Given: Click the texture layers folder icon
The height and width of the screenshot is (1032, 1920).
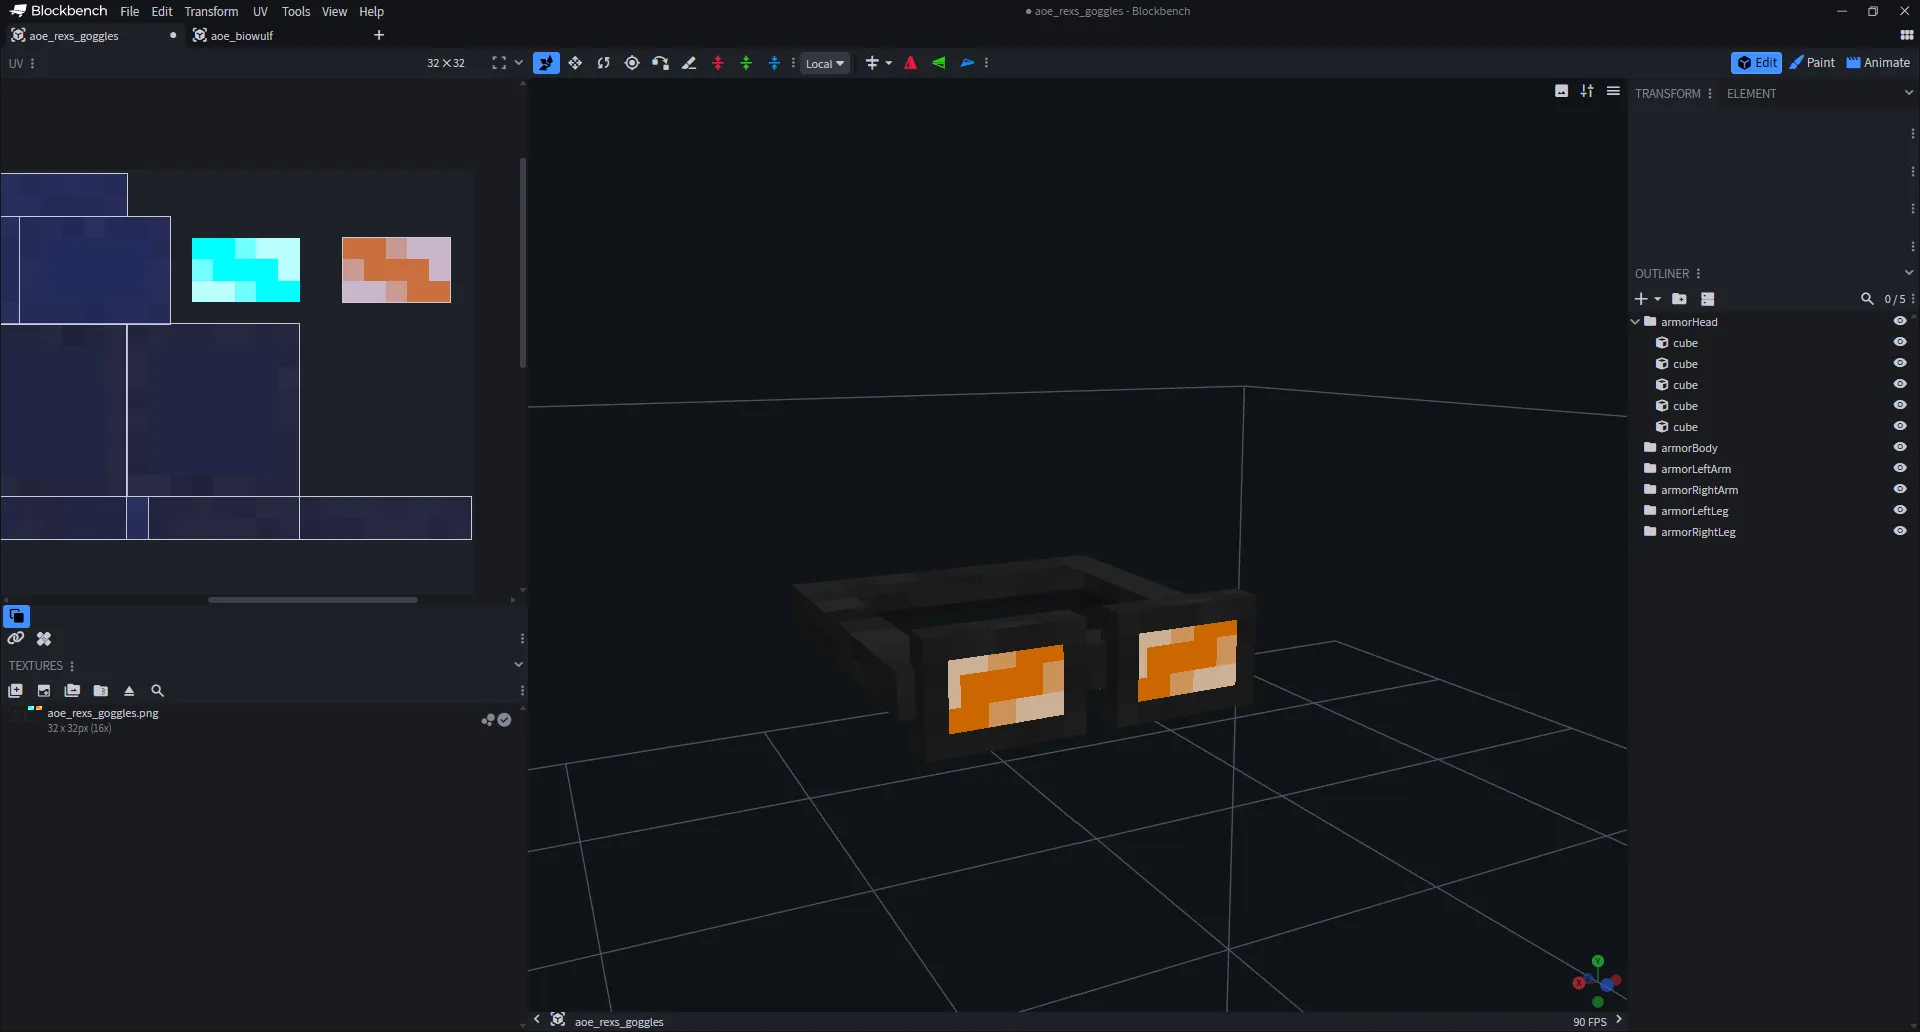Looking at the screenshot, I should [x=72, y=691].
